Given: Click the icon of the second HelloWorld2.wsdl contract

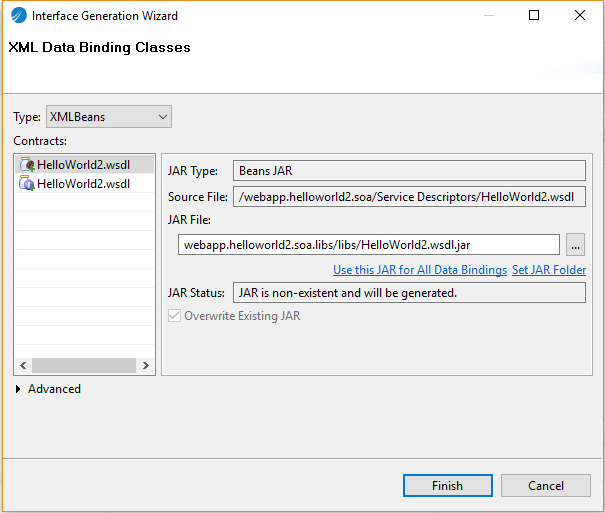Looking at the screenshot, I should click(27, 184).
